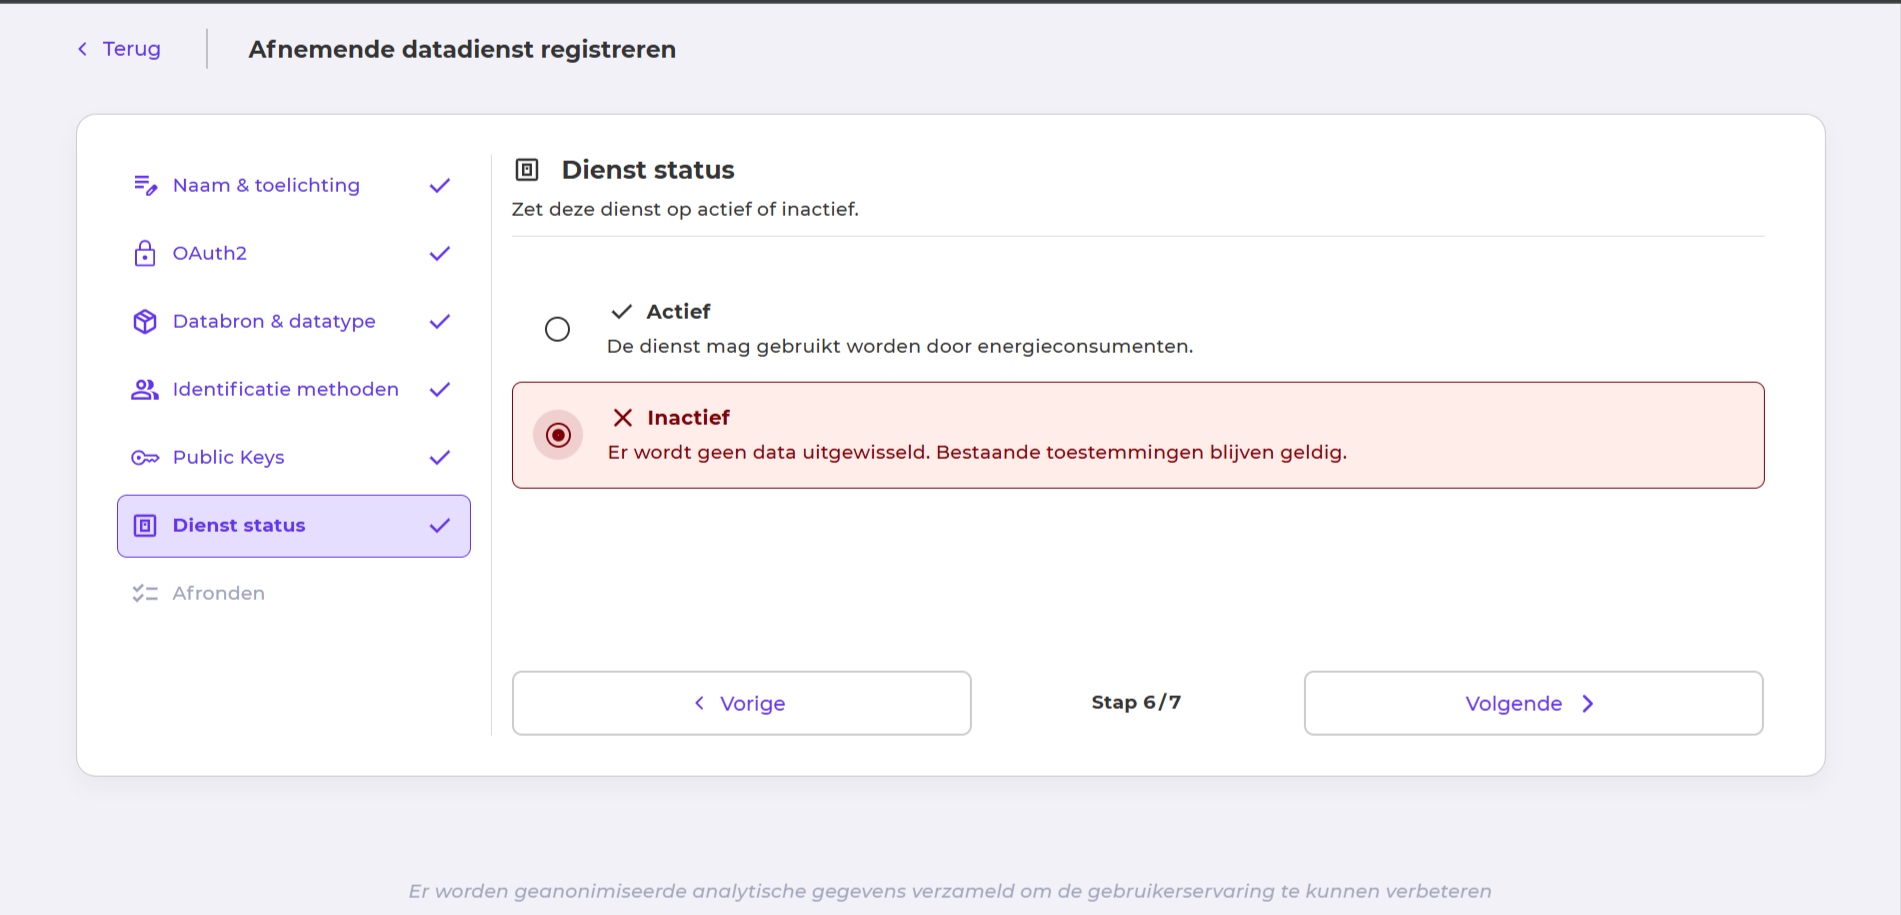Image resolution: width=1901 pixels, height=915 pixels.
Task: Click the checkmark next to Public Keys
Action: click(439, 457)
